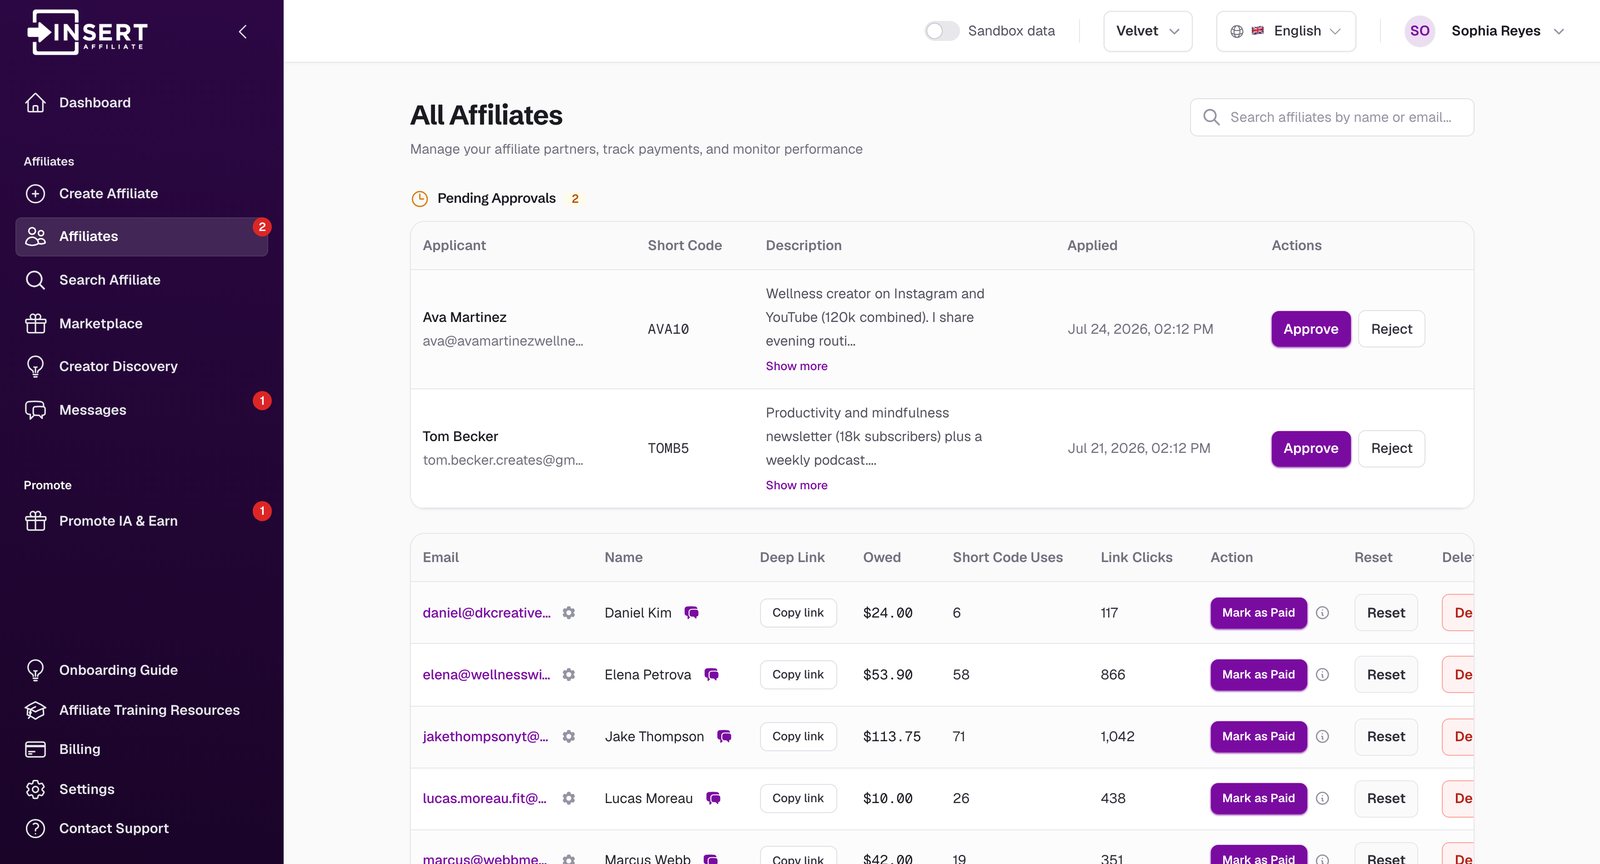The height and width of the screenshot is (864, 1600).
Task: Open the lucas.moreau.fit email link
Action: (x=485, y=799)
